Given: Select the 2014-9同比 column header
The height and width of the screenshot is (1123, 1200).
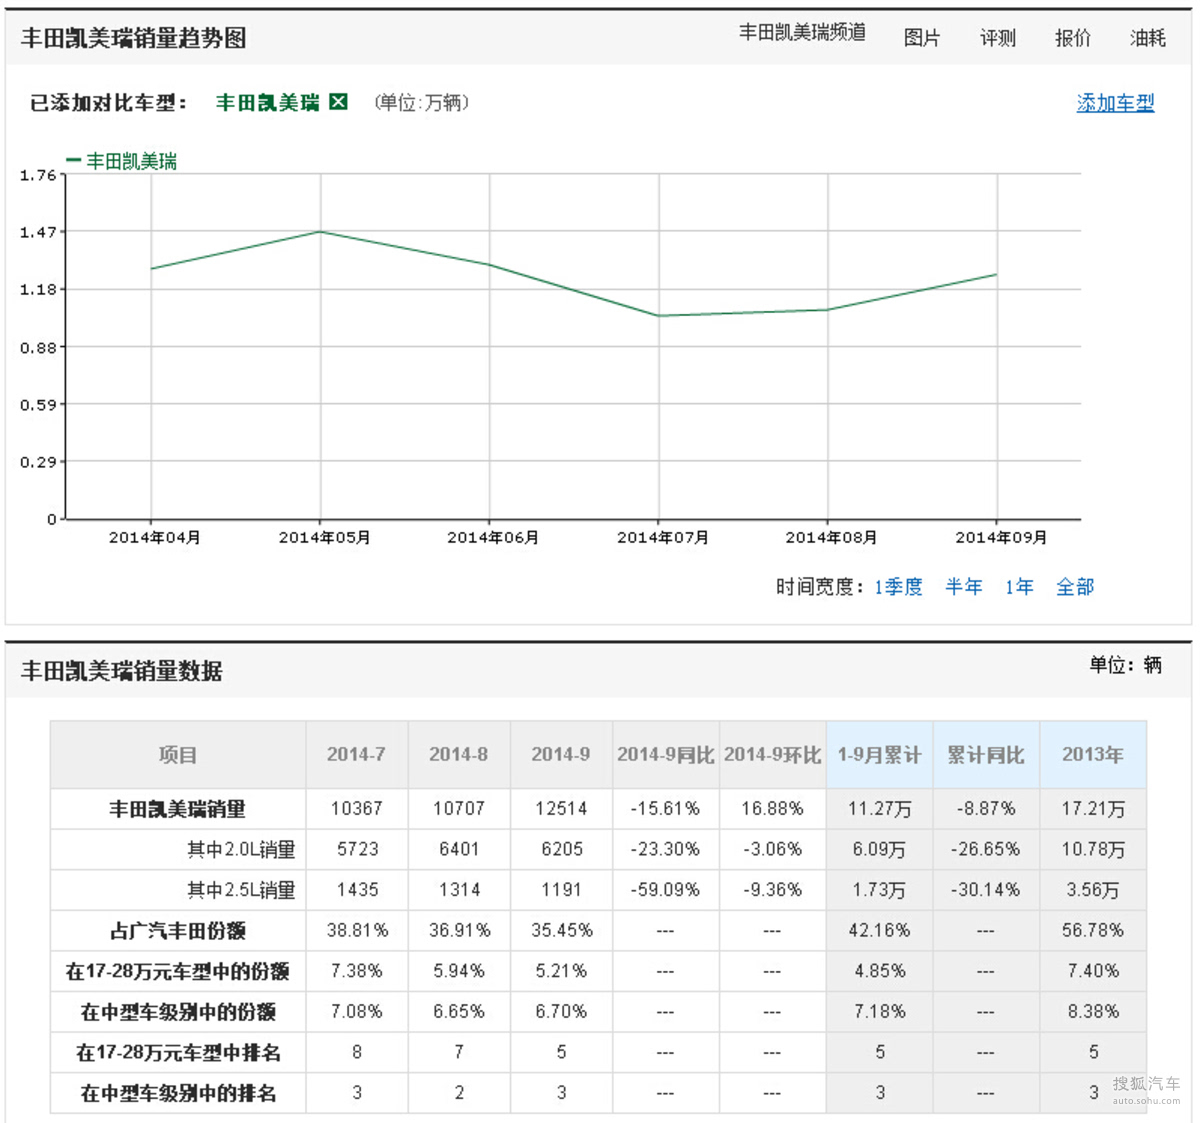Looking at the screenshot, I should click(665, 755).
